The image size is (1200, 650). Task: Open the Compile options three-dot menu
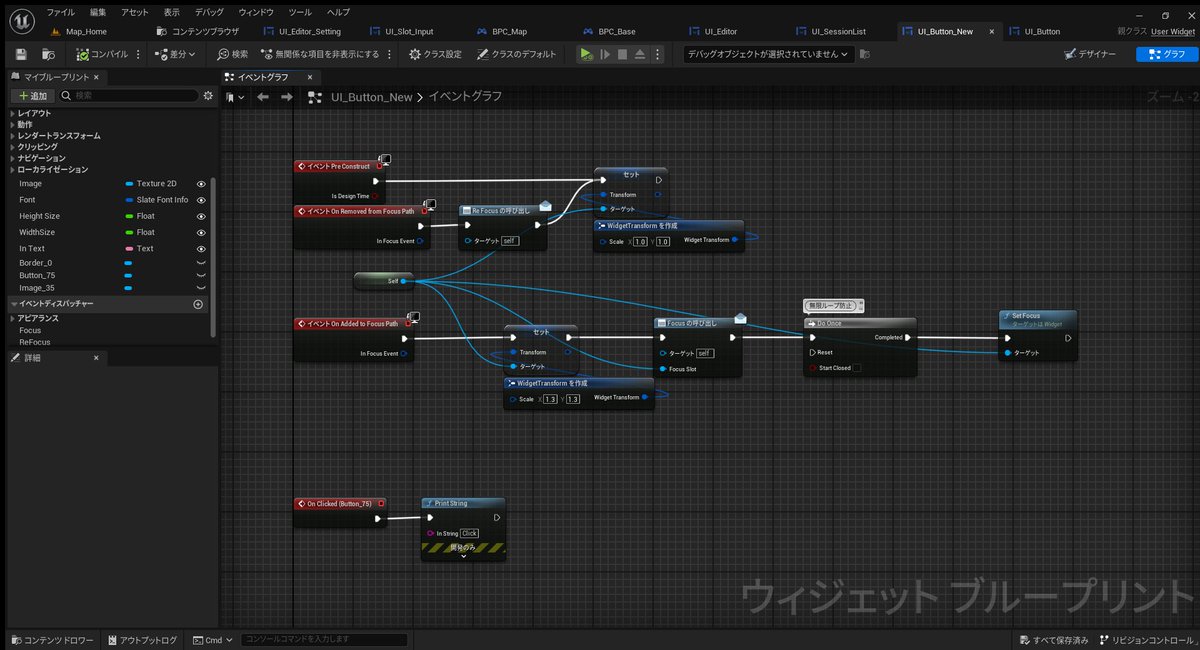click(138, 54)
